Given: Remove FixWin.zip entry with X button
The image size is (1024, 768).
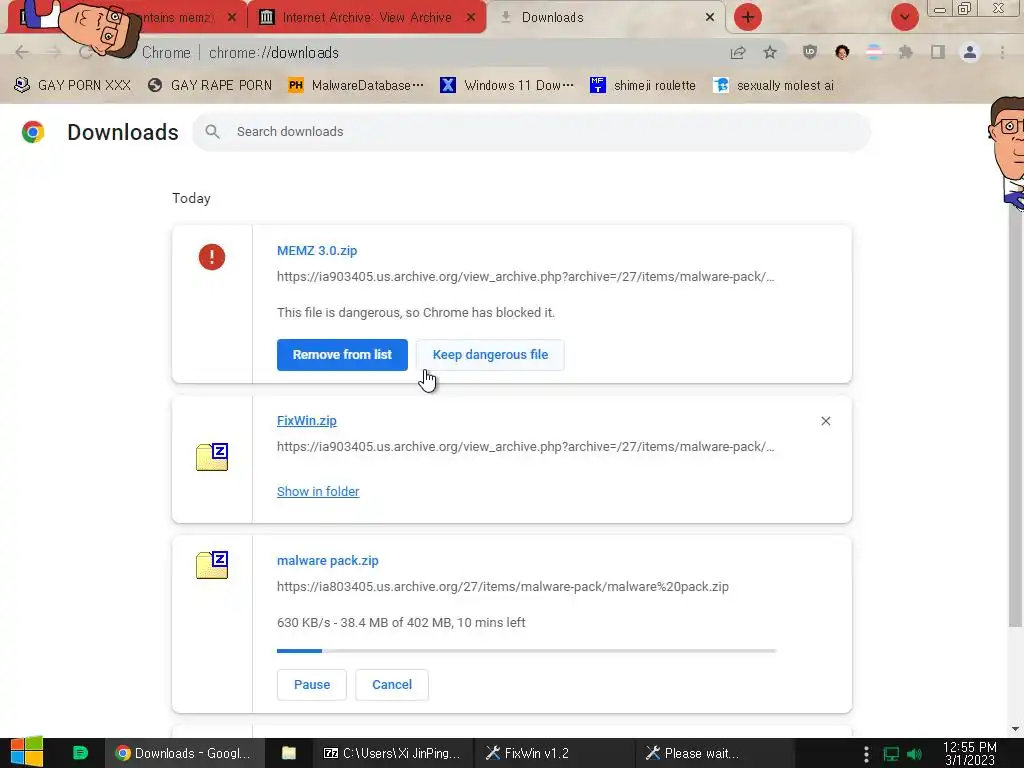Looking at the screenshot, I should [x=825, y=421].
